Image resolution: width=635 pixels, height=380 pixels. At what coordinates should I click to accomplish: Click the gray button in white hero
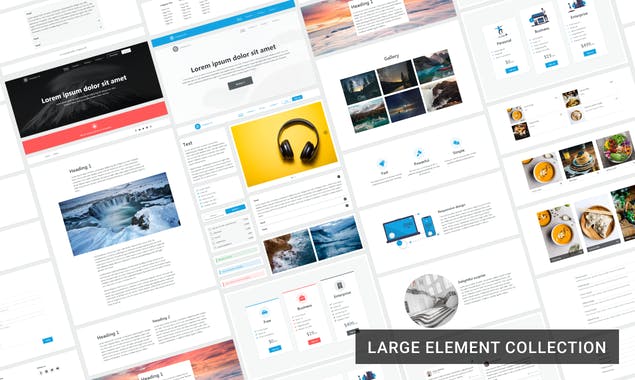[240, 83]
